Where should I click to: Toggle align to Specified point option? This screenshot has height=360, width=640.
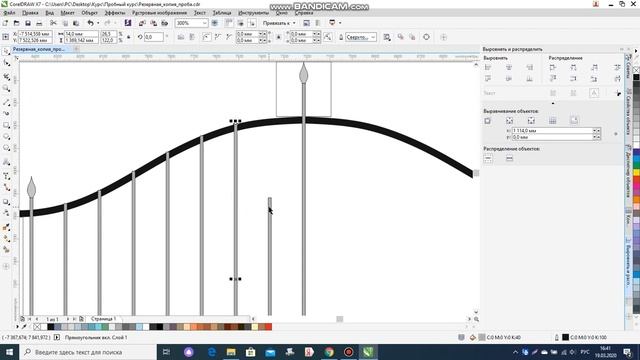574,120
